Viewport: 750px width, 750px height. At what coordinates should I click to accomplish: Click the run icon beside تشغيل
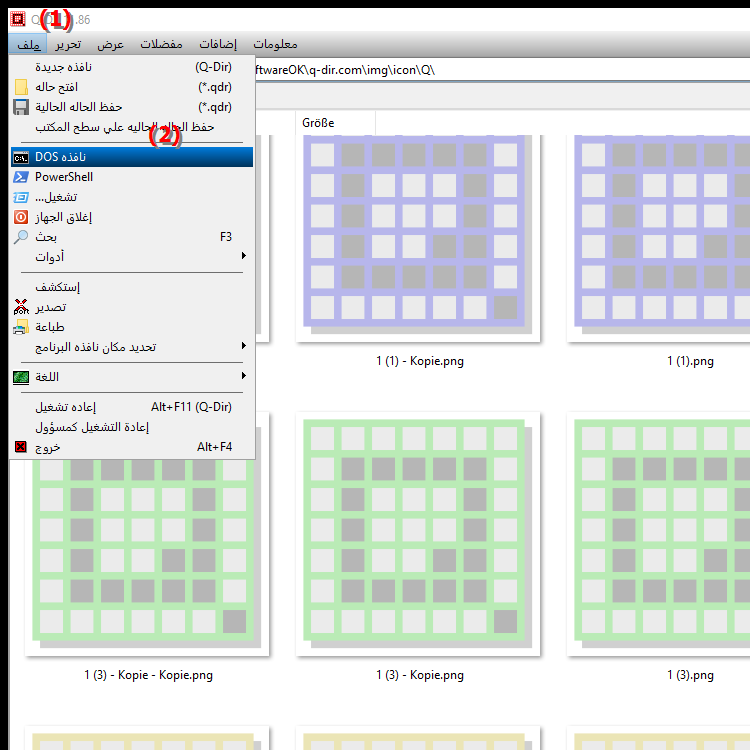click(21, 197)
